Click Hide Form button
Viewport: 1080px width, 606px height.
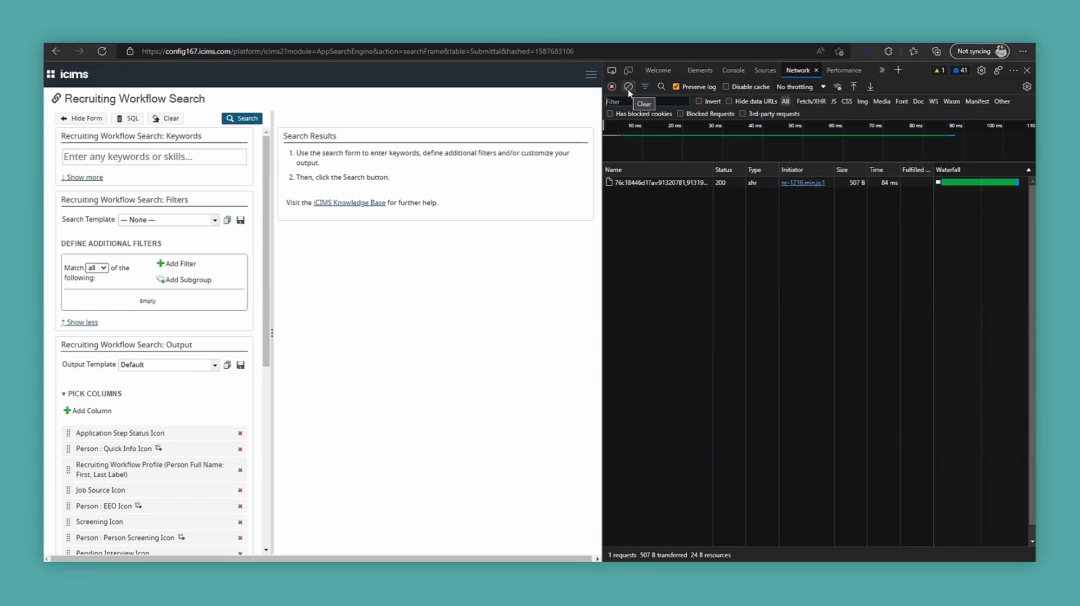pyautogui.click(x=81, y=118)
